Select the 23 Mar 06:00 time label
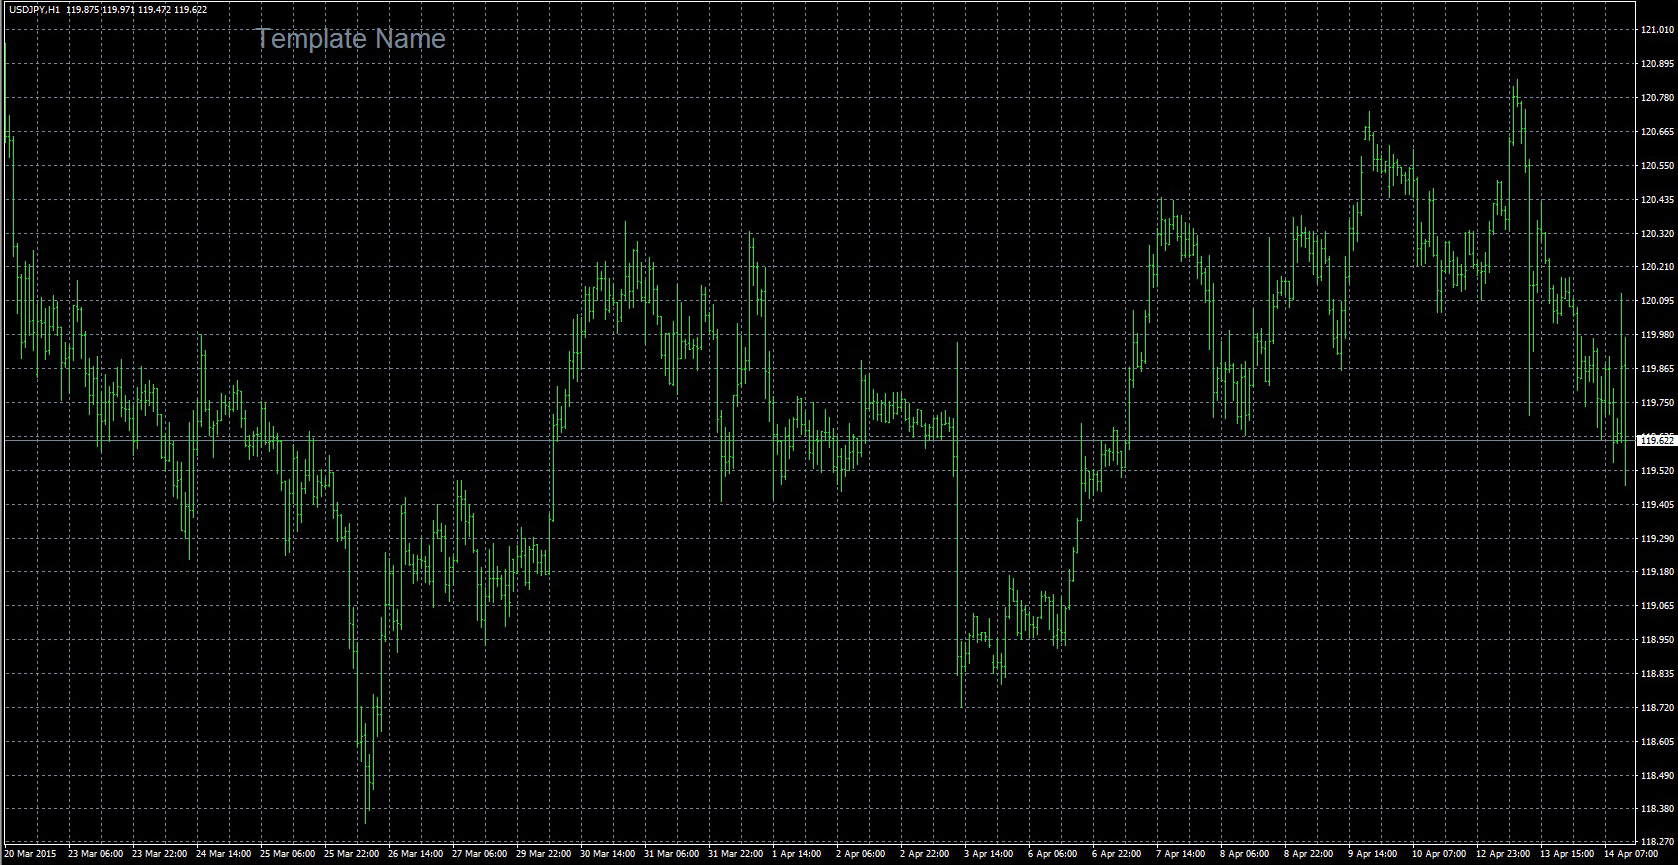Image resolution: width=1678 pixels, height=865 pixels. 95,855
